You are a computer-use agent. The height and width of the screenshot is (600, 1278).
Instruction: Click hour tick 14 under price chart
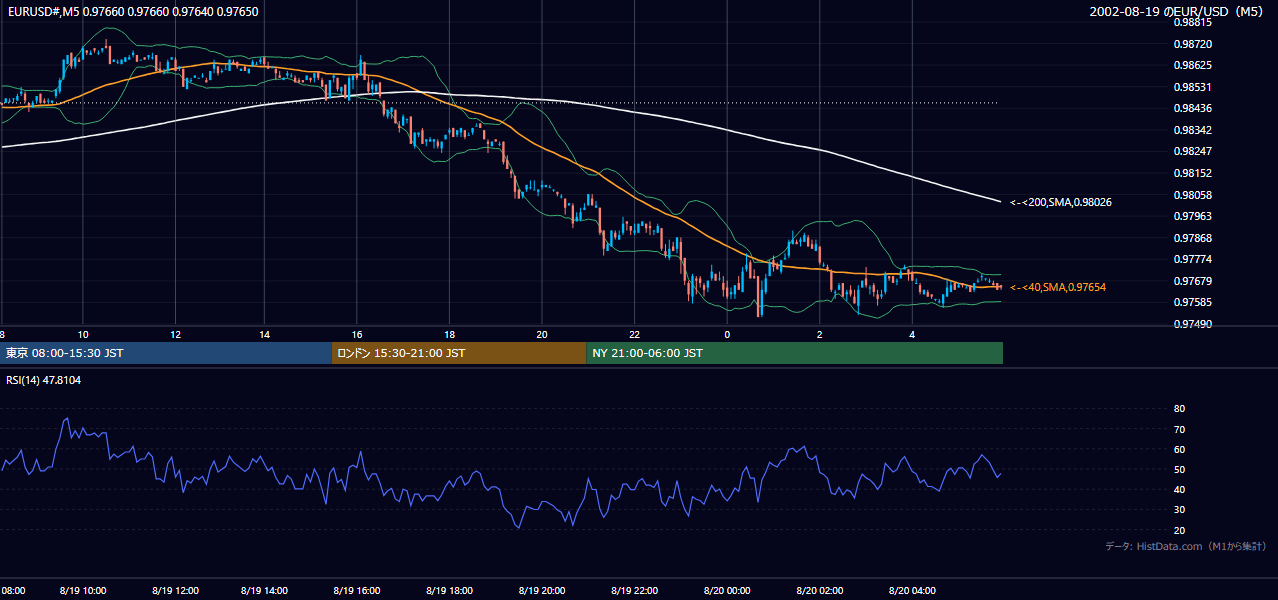point(264,334)
